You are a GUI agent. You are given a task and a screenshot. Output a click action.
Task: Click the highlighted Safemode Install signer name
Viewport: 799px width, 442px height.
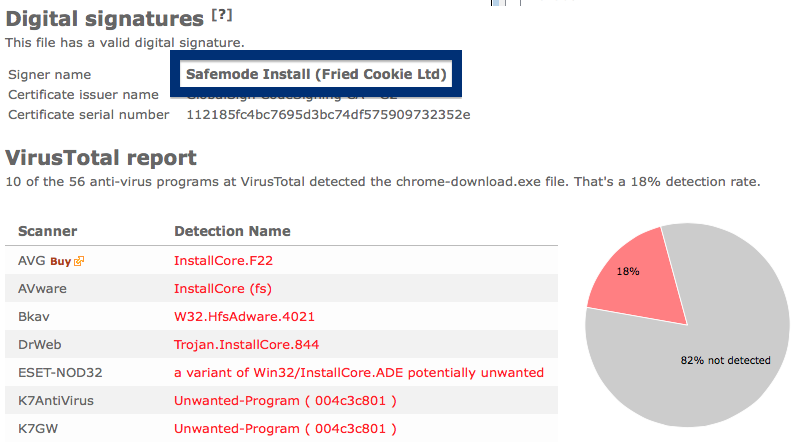click(316, 74)
